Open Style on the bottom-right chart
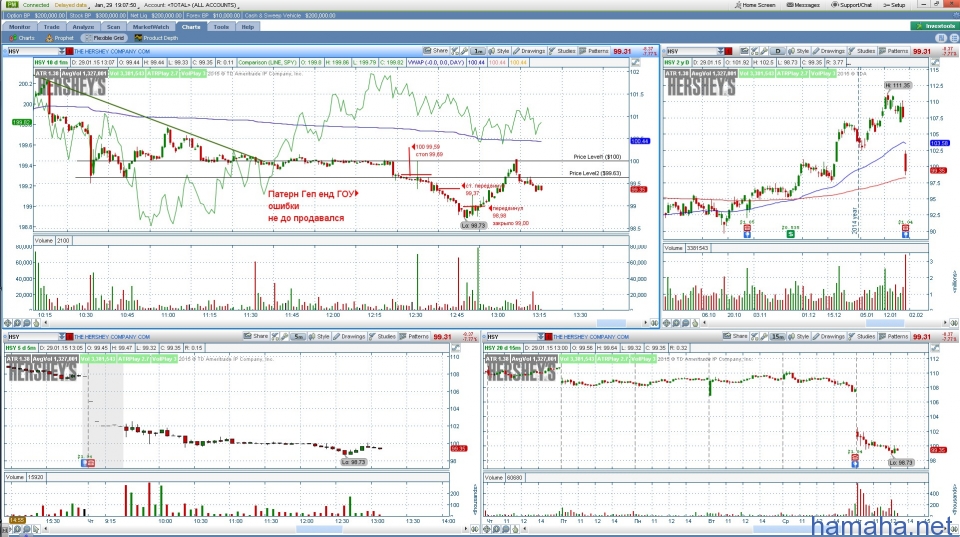Image resolution: width=960 pixels, height=537 pixels. pos(798,336)
